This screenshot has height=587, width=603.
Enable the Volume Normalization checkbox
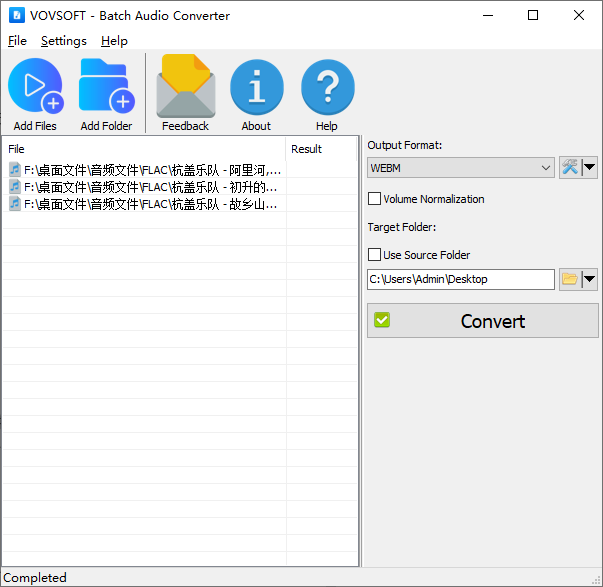click(x=375, y=199)
